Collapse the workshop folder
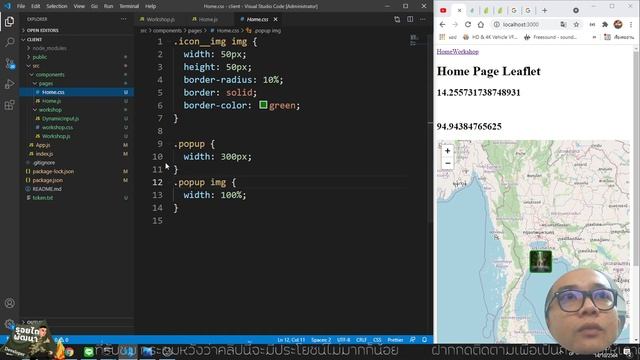640x360 pixels. [50, 110]
